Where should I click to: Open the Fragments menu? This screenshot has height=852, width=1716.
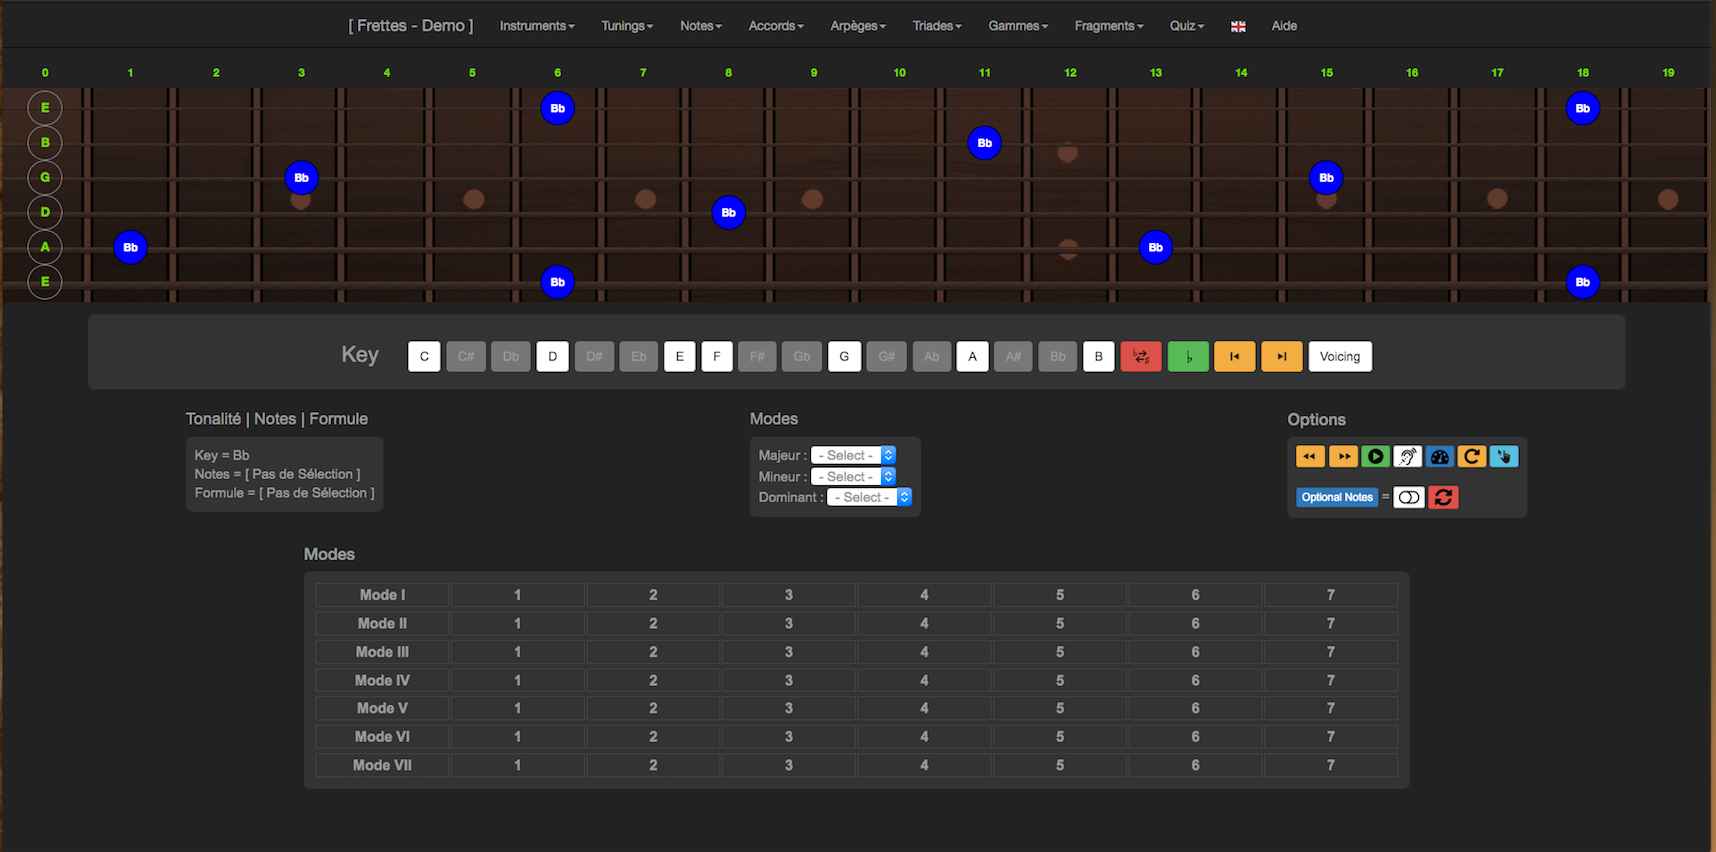pos(1109,26)
